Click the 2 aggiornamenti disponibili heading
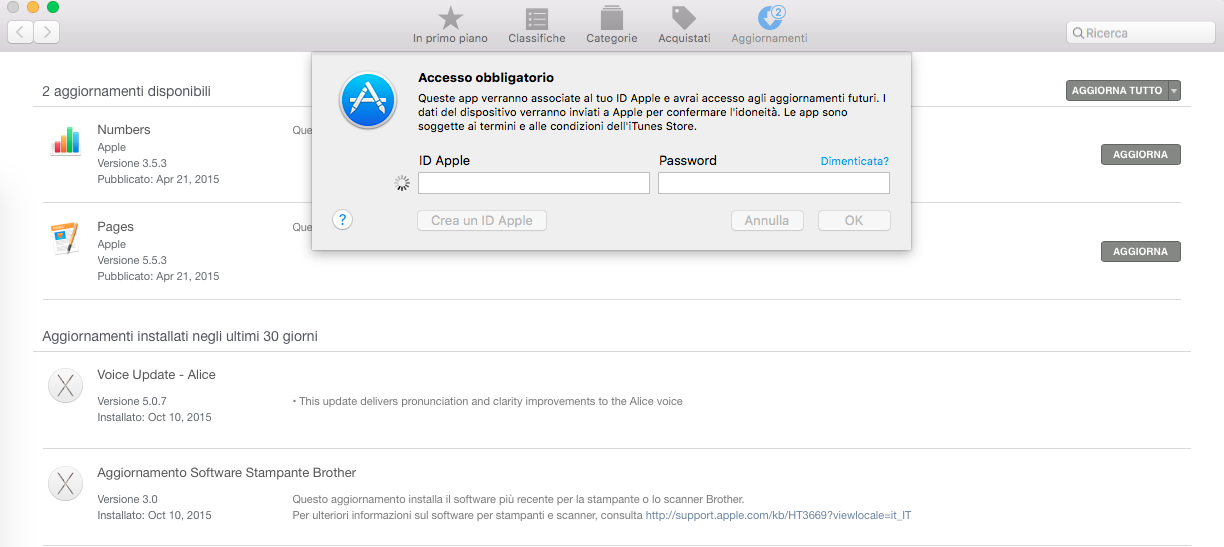Image resolution: width=1224 pixels, height=547 pixels. point(126,91)
